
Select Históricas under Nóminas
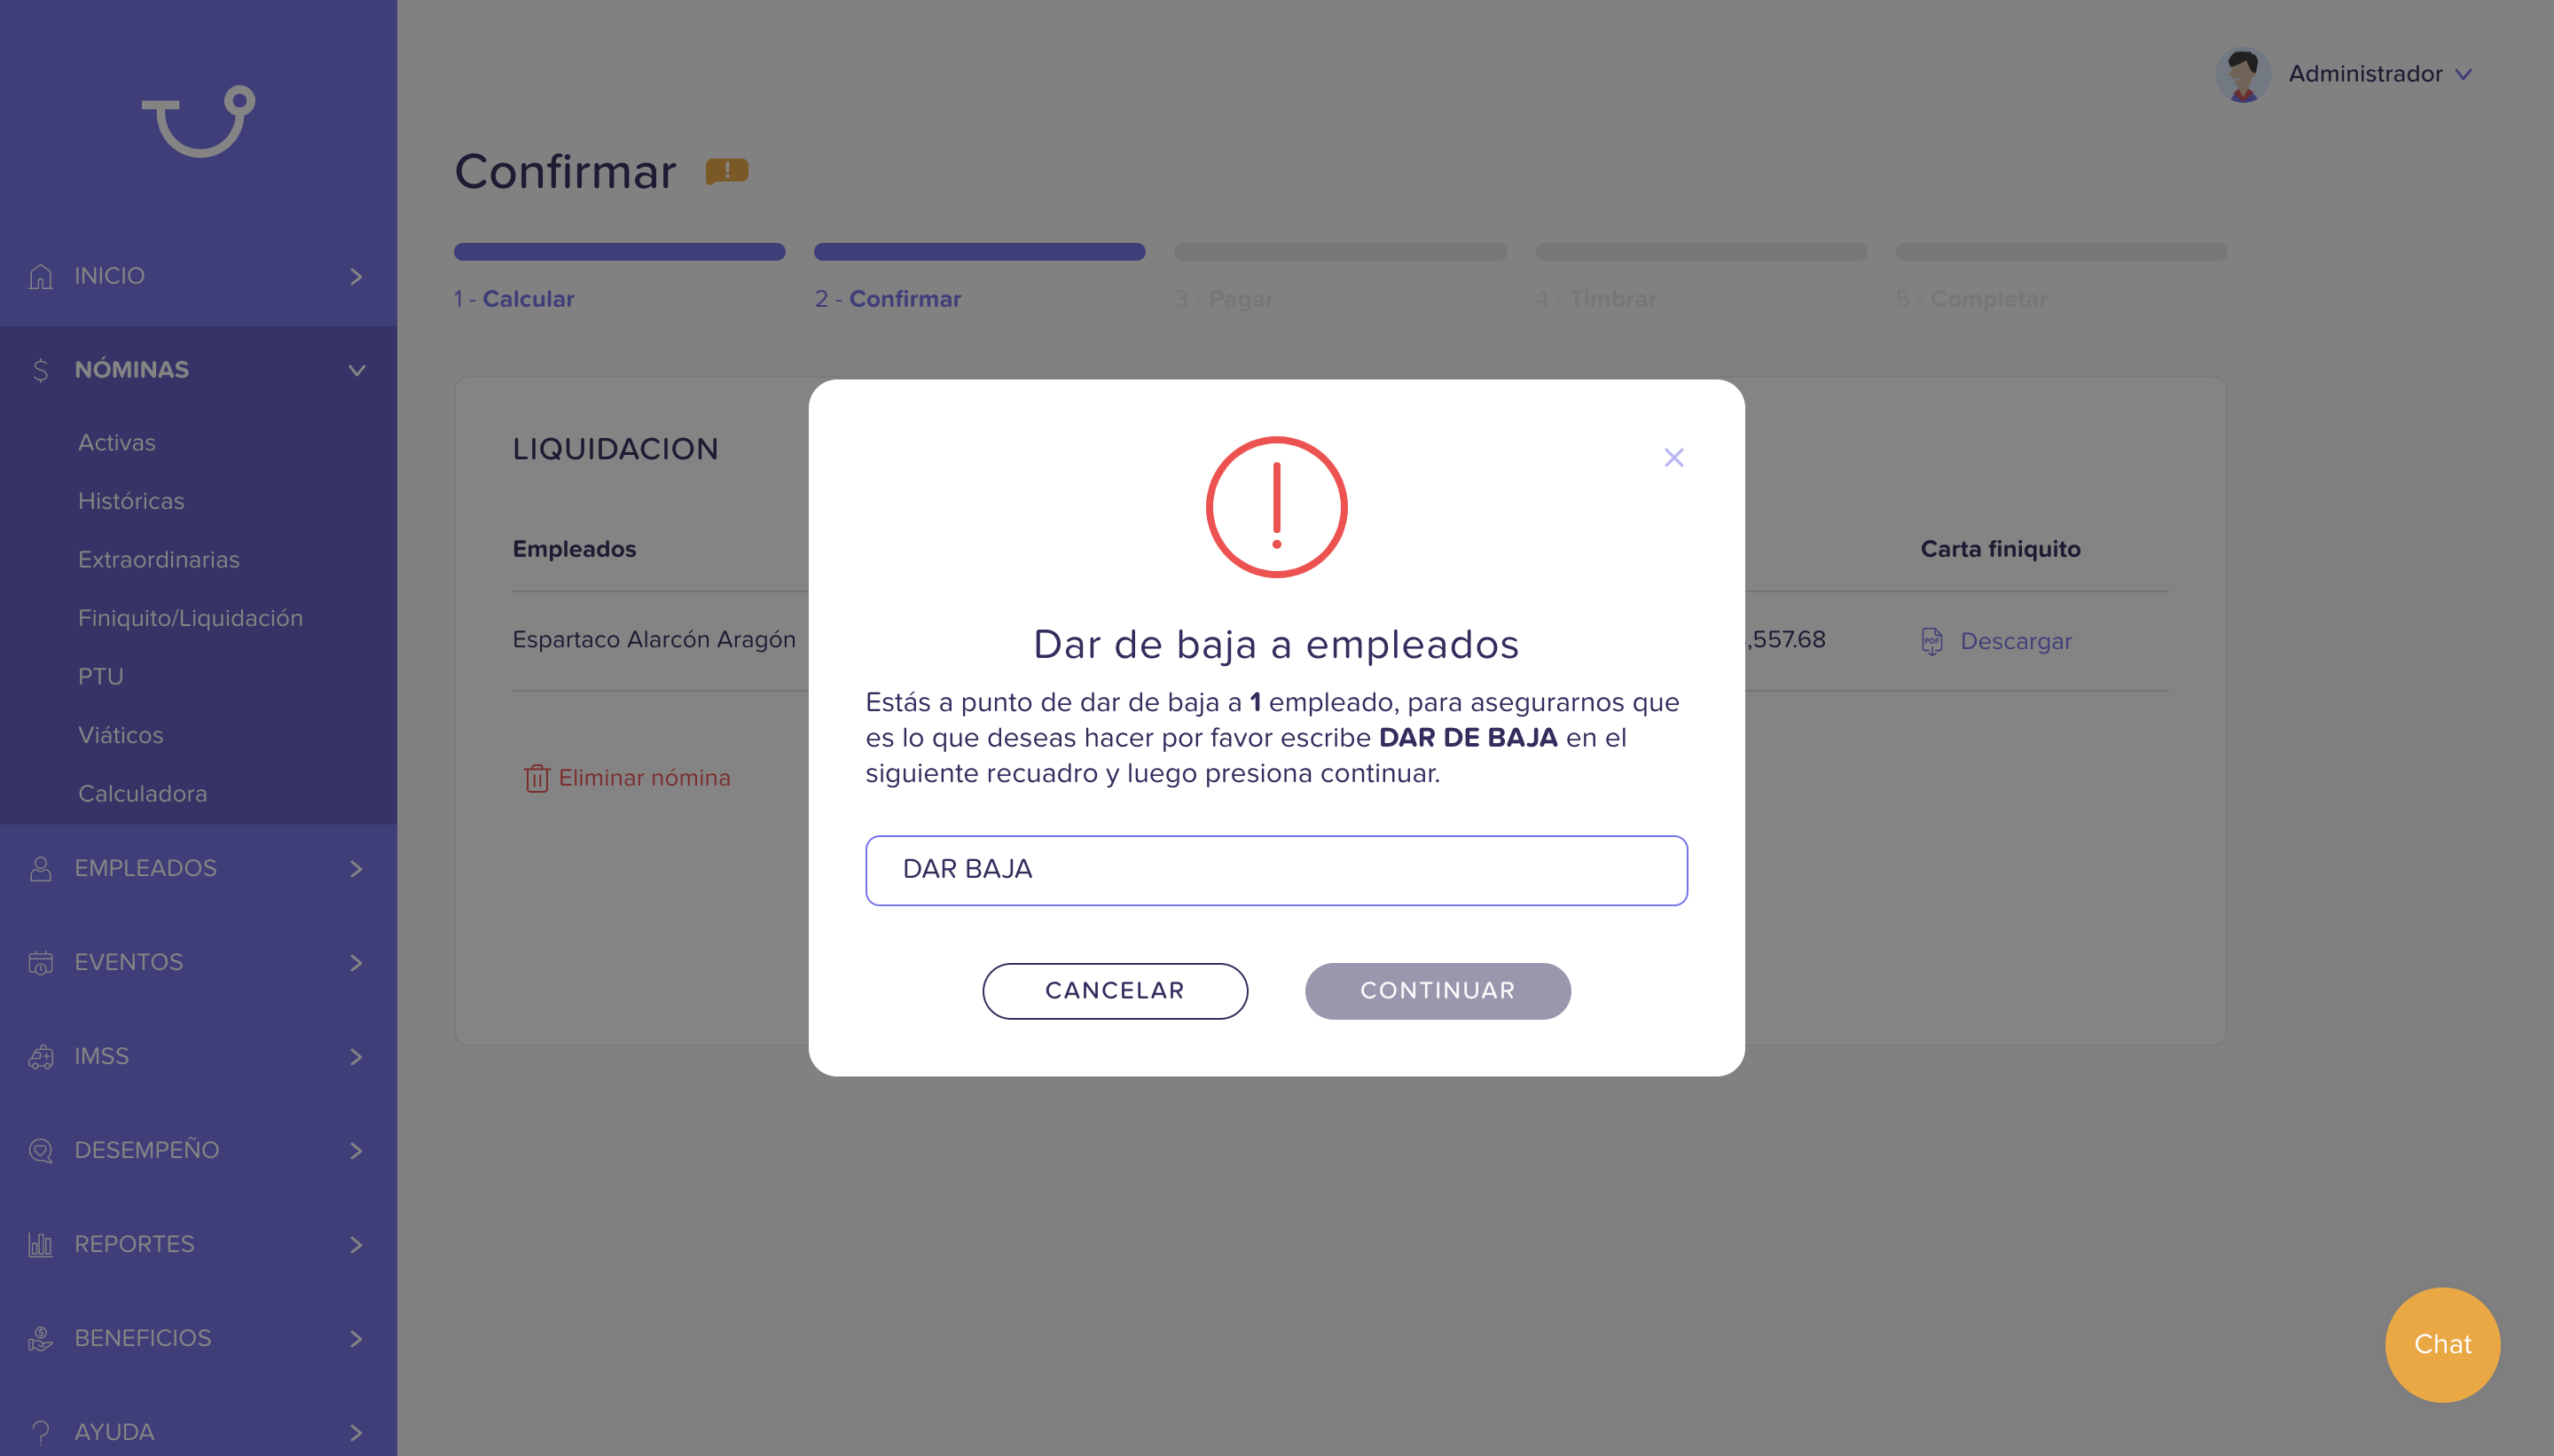131,501
